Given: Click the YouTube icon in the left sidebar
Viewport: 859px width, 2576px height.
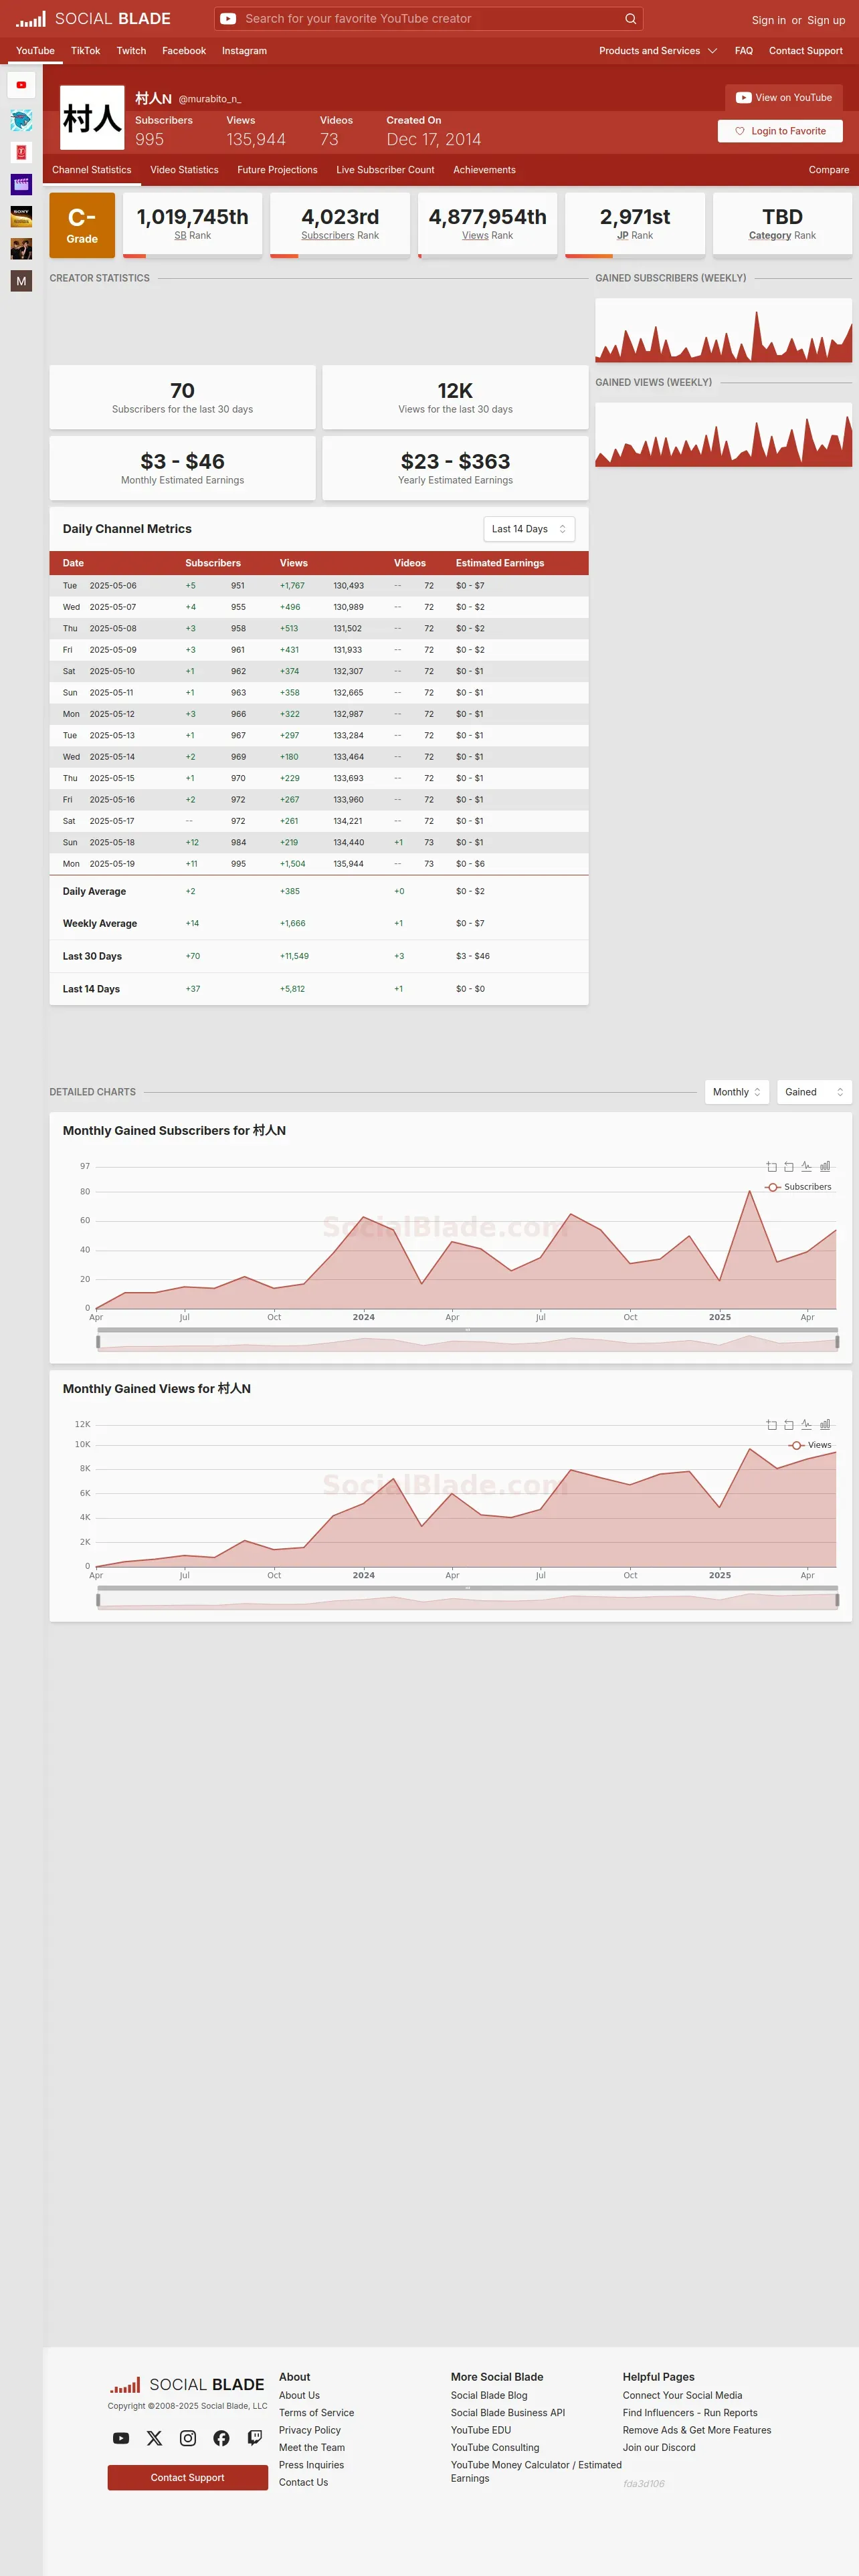Looking at the screenshot, I should (x=21, y=85).
